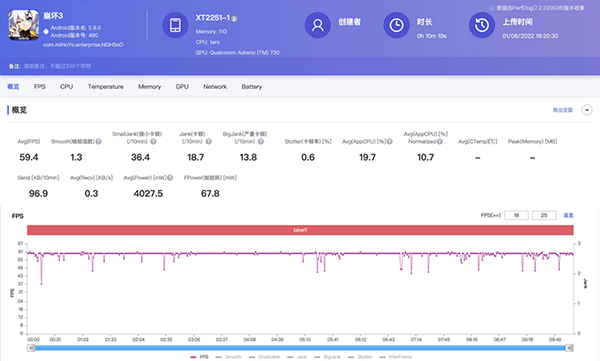The height and width of the screenshot is (361, 600).
Task: Expand the overview section dropdown arrow
Action: coord(587,110)
